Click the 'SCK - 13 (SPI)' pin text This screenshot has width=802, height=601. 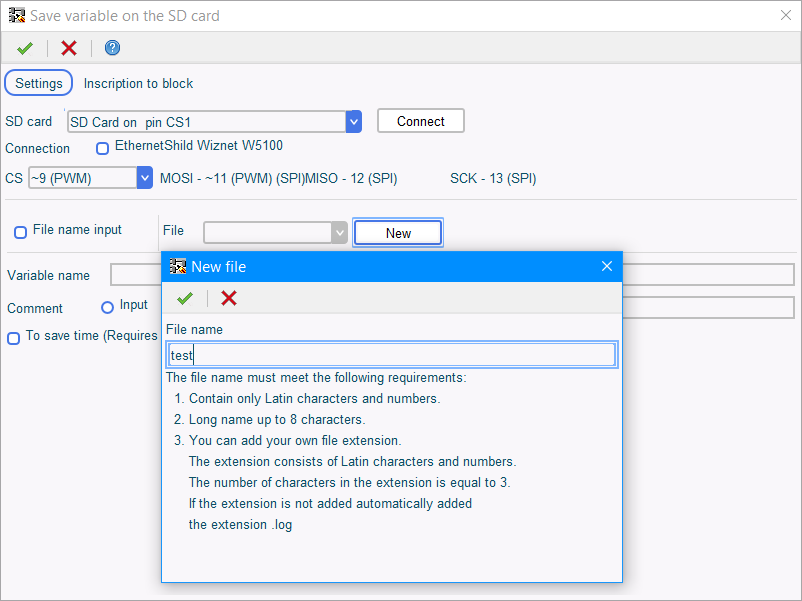pos(493,179)
